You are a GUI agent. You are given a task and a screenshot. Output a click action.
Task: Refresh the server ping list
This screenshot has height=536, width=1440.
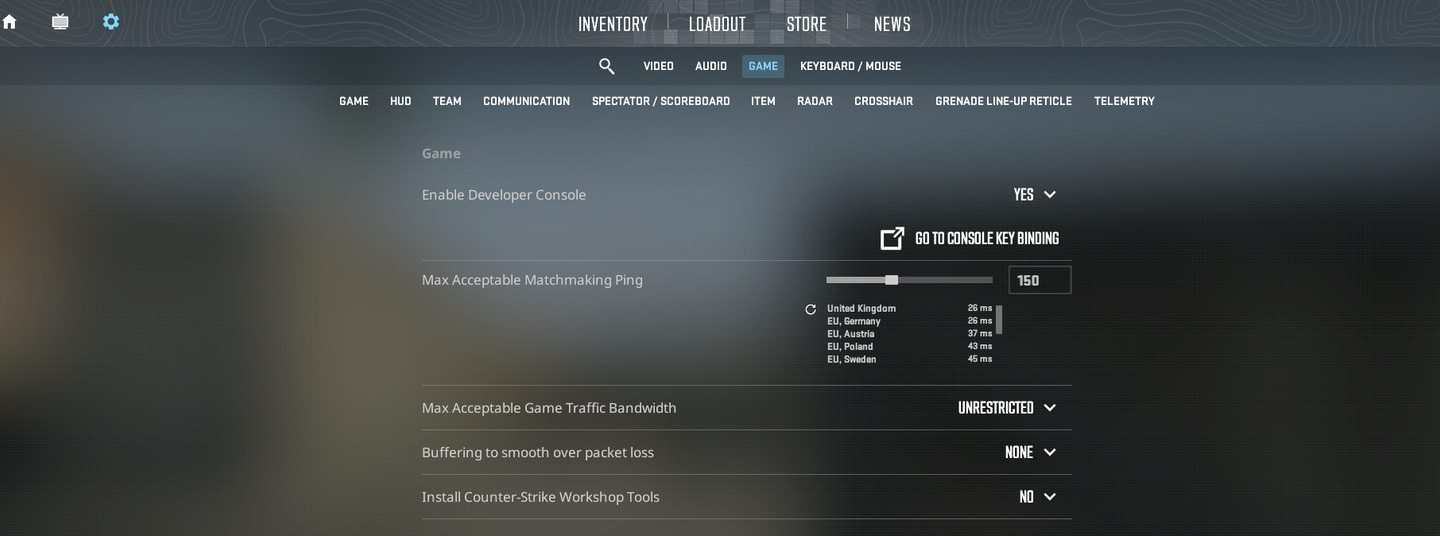click(811, 309)
